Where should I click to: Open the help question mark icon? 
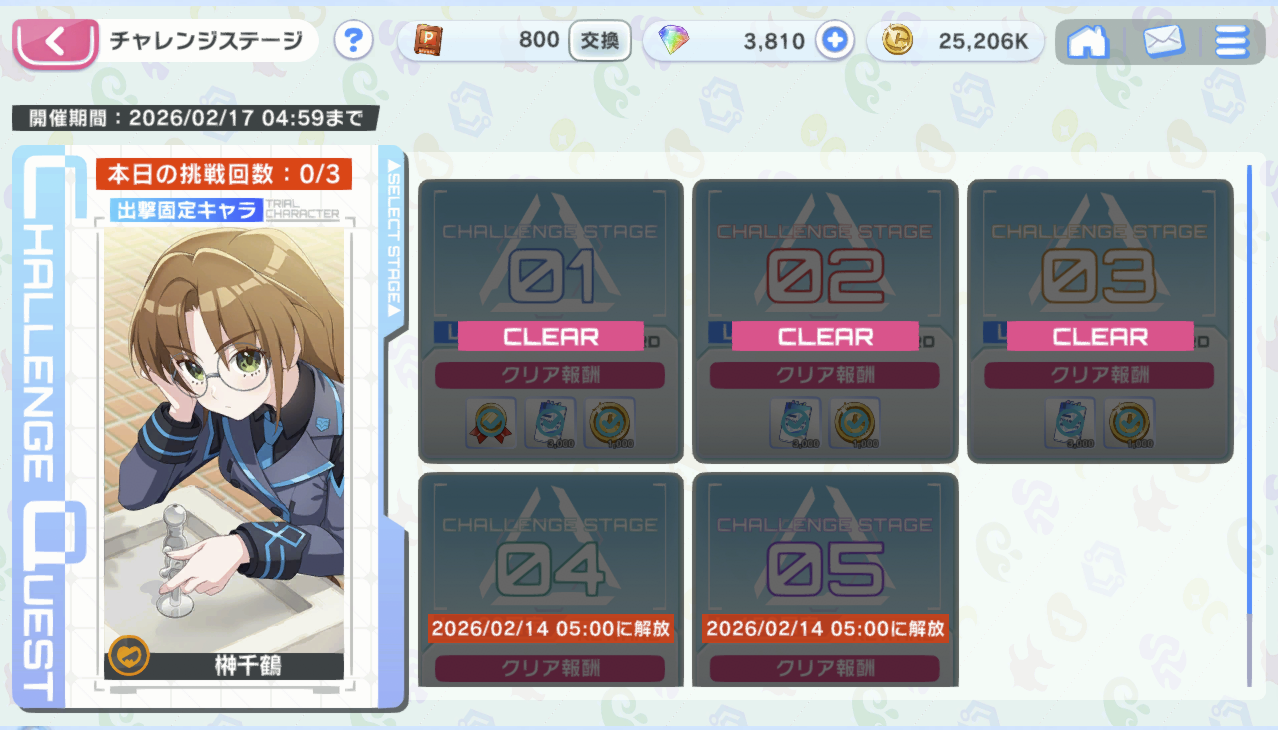(x=353, y=41)
